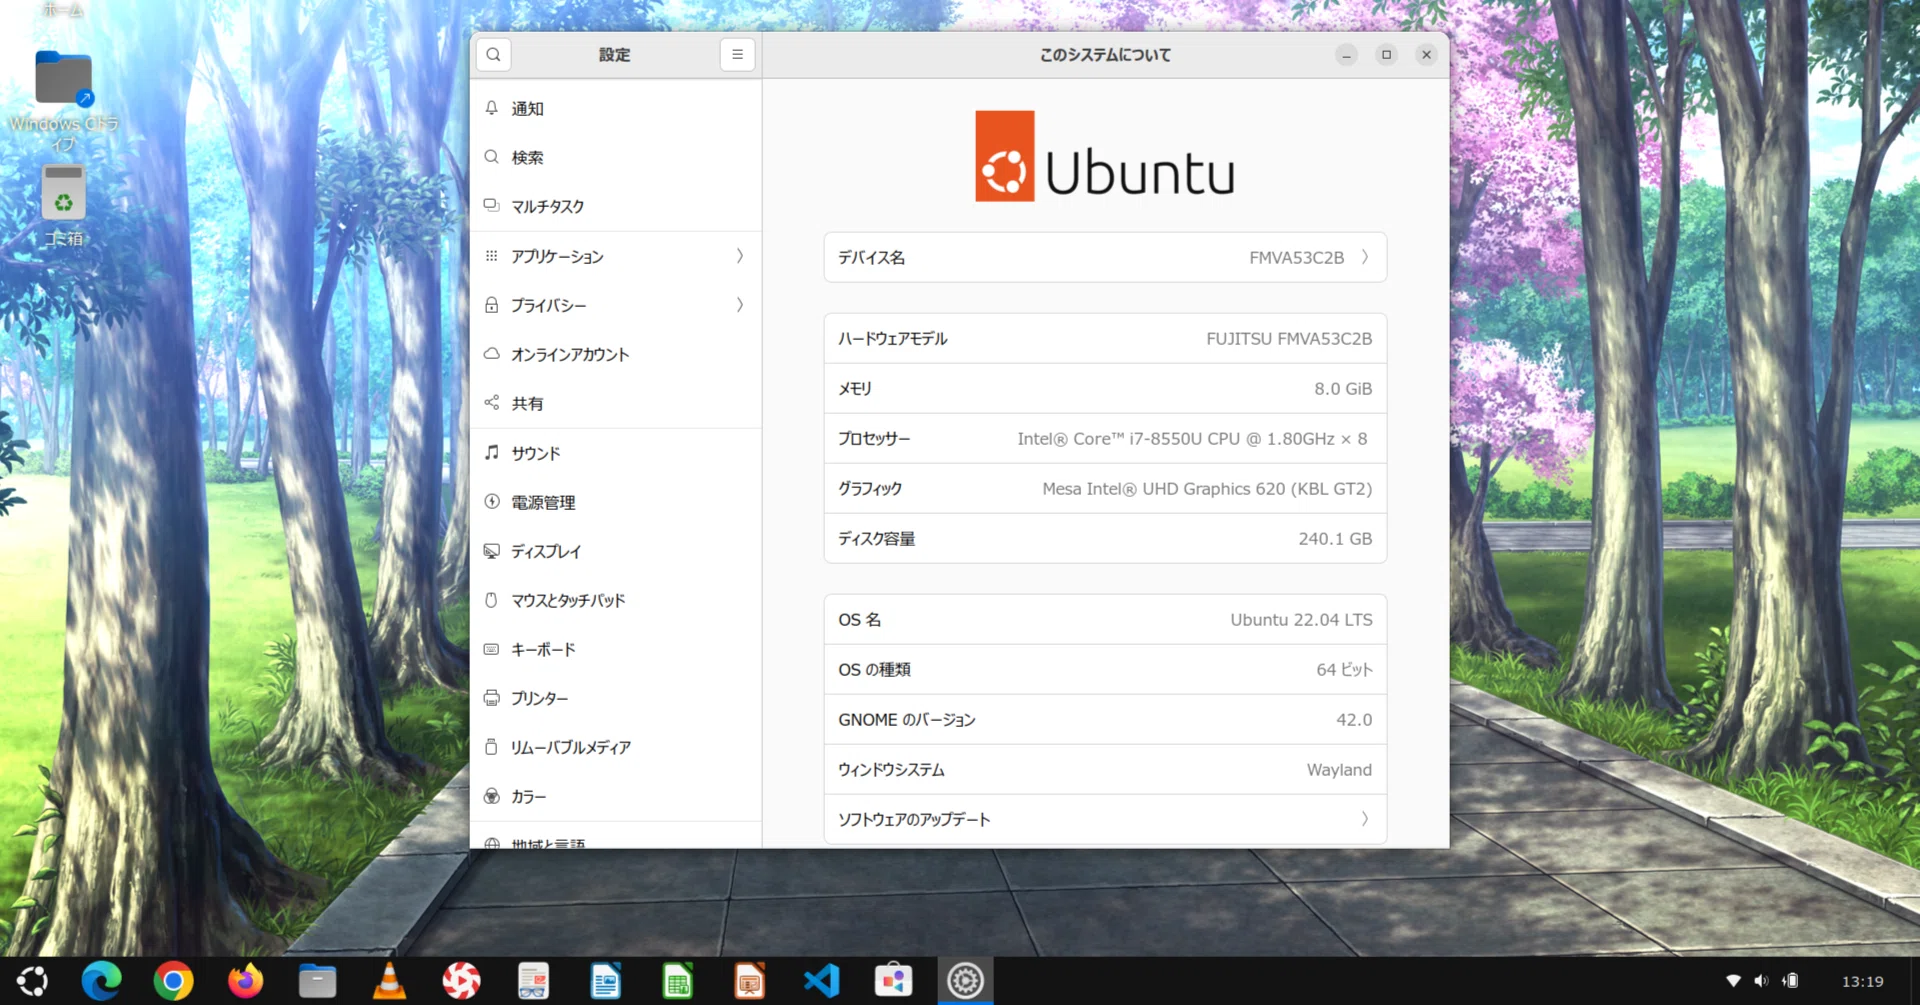The width and height of the screenshot is (1920, 1005).
Task: Open the 共有 sharing panel
Action: 616,404
